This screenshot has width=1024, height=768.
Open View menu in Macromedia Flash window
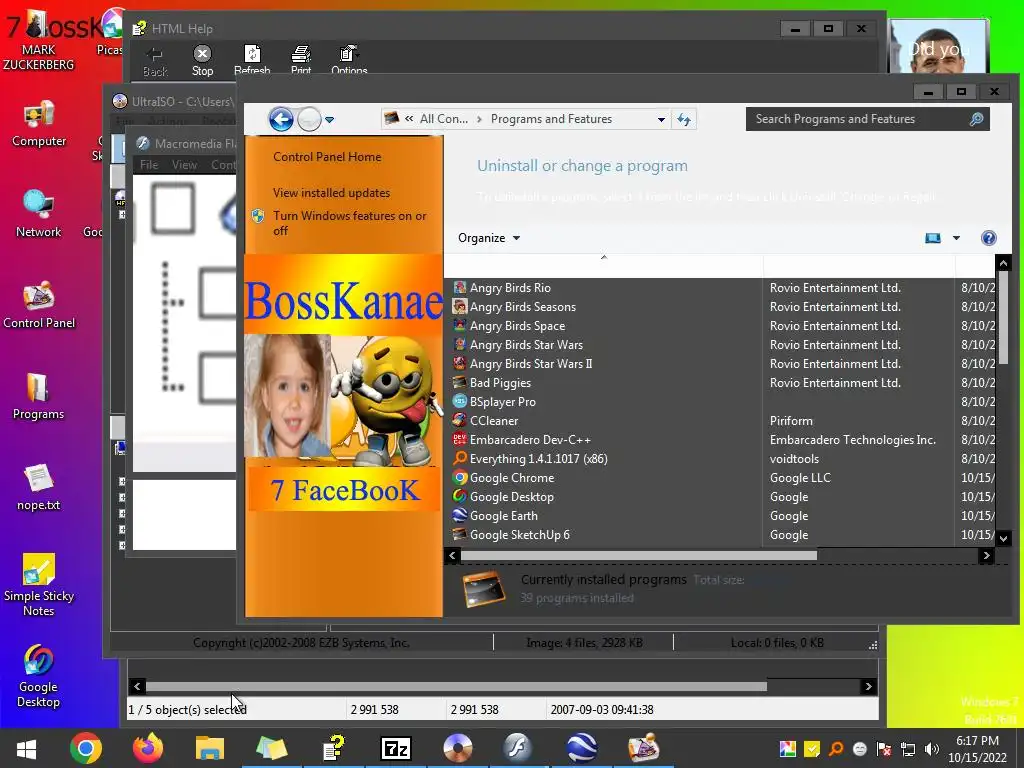[184, 165]
